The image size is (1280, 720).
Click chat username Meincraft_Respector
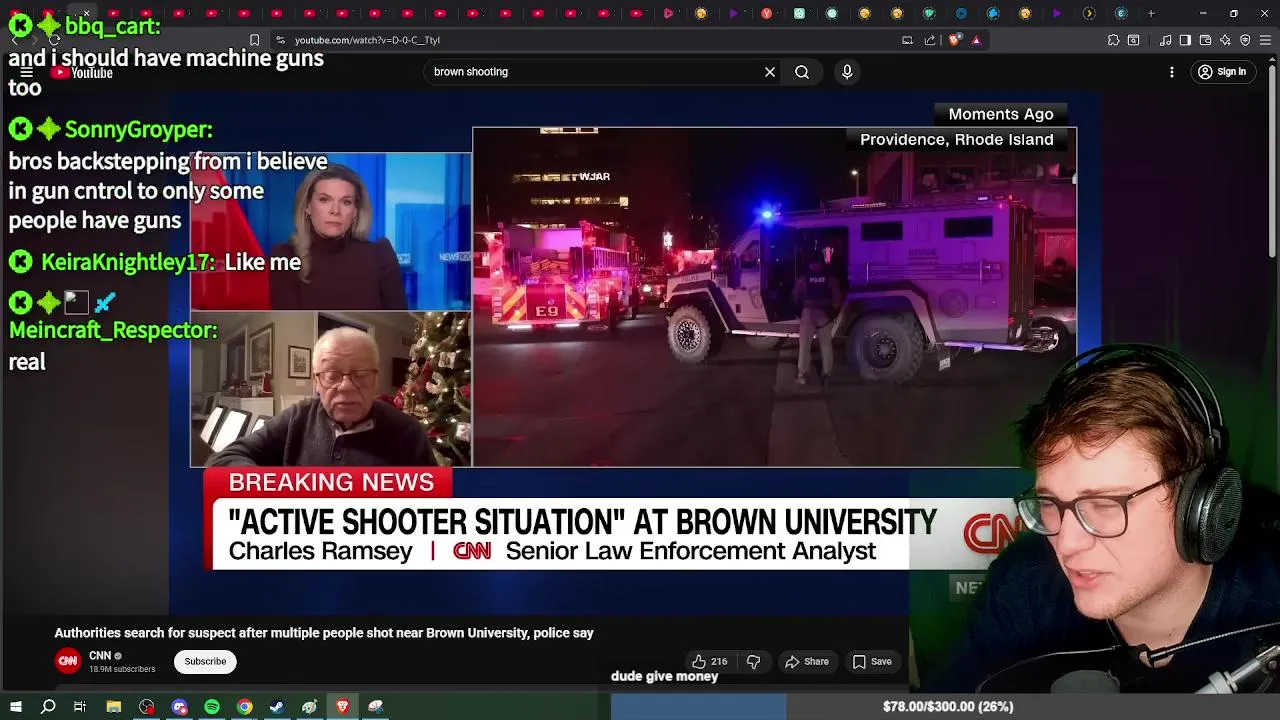(x=113, y=330)
